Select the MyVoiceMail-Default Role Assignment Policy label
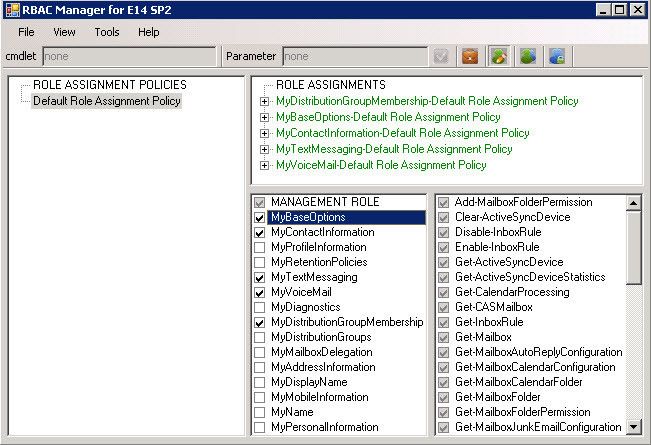651x445 pixels. [x=381, y=165]
